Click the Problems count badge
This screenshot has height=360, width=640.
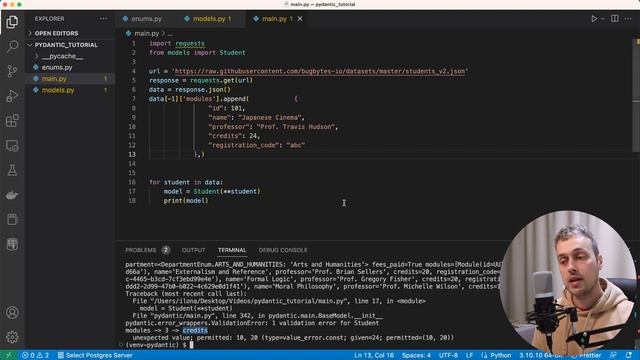(166, 250)
